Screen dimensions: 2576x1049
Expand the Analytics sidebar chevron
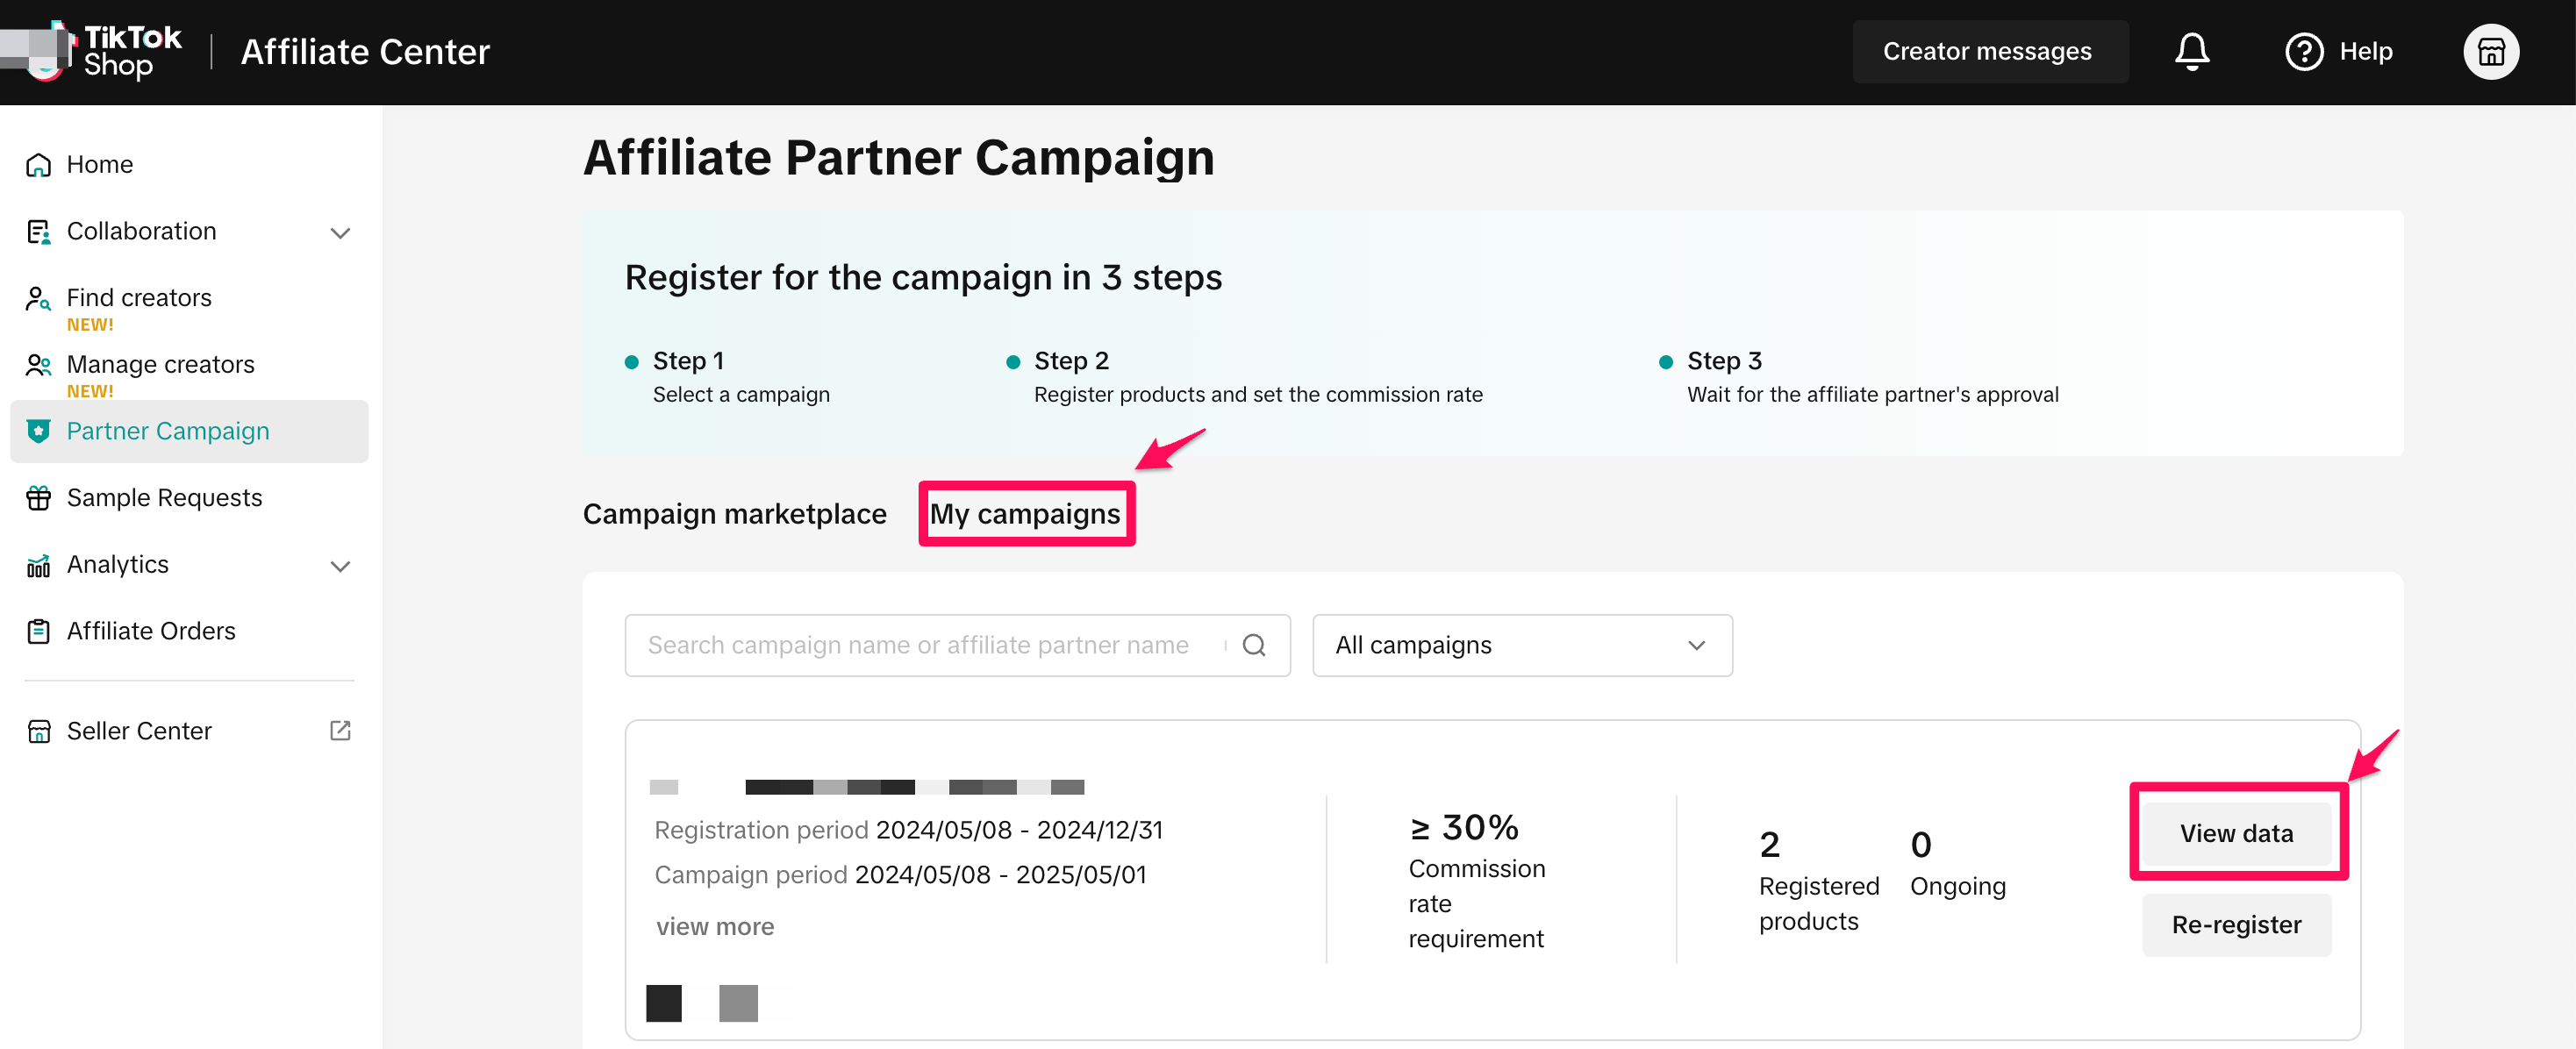pos(340,565)
